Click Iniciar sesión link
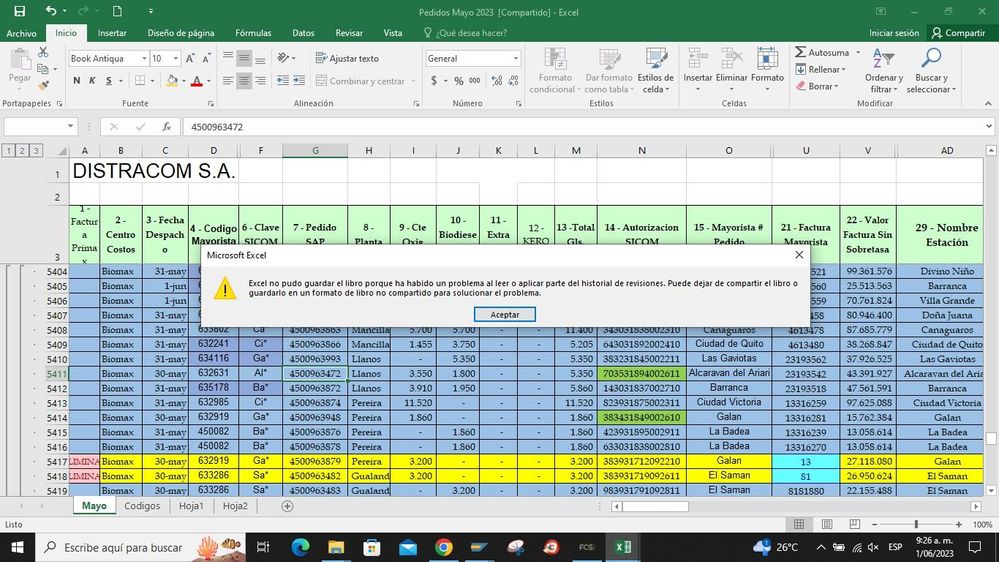The width and height of the screenshot is (999, 562). tap(894, 33)
